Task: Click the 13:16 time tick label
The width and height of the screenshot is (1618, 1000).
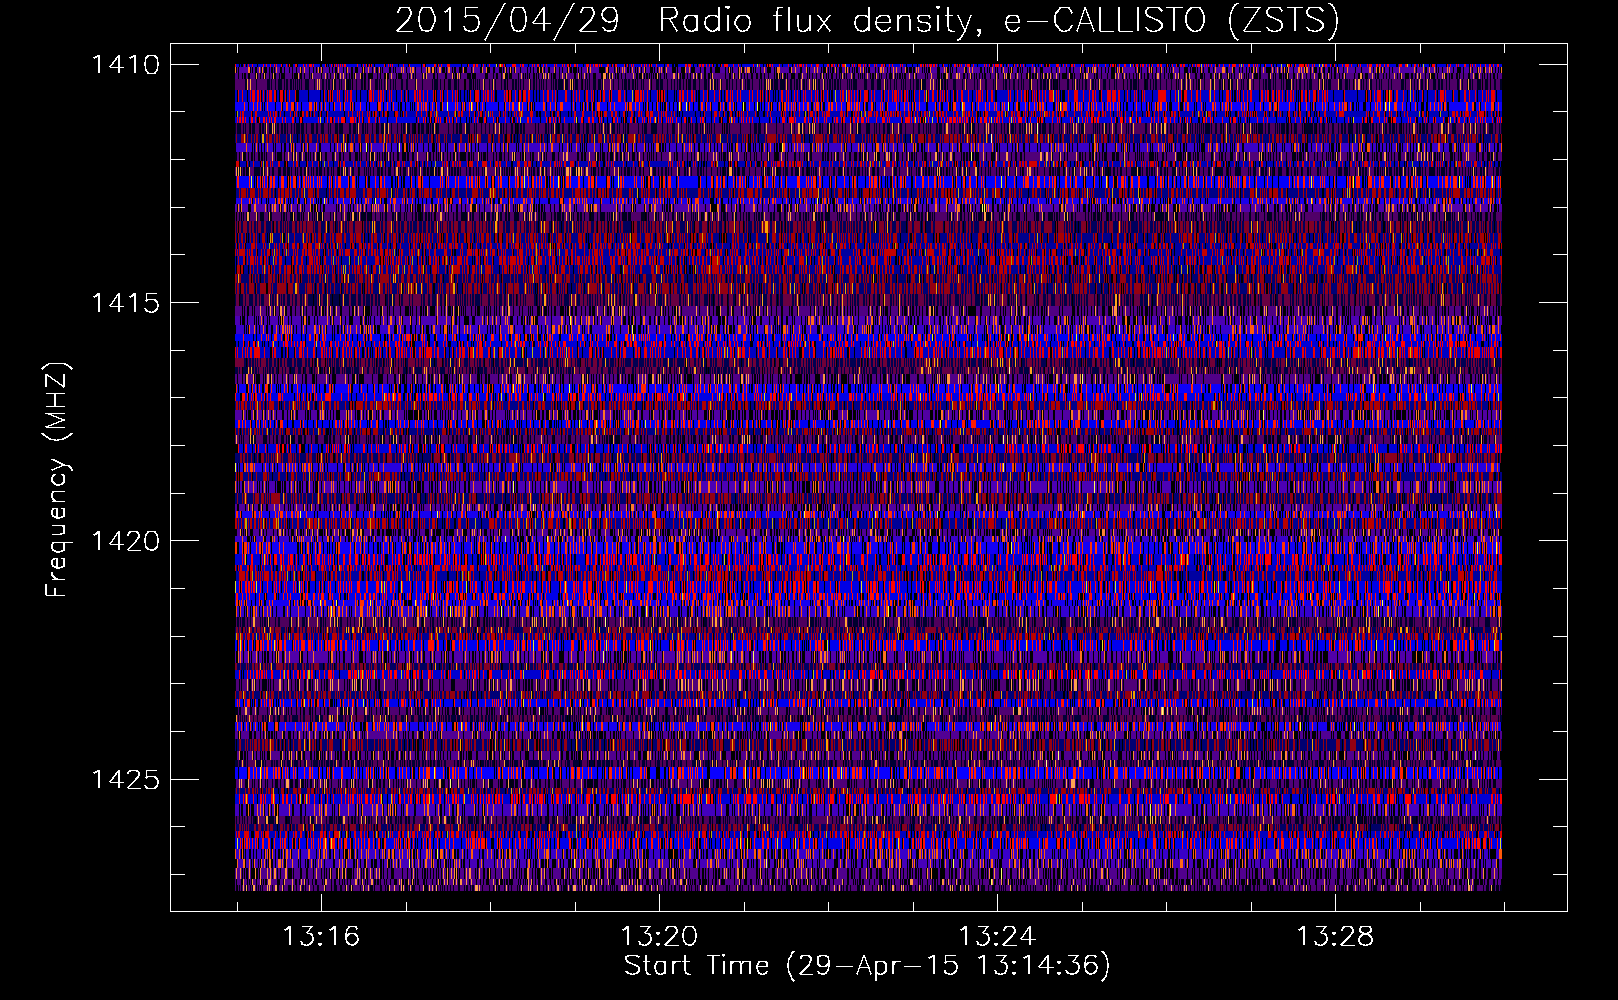Action: coord(320,937)
